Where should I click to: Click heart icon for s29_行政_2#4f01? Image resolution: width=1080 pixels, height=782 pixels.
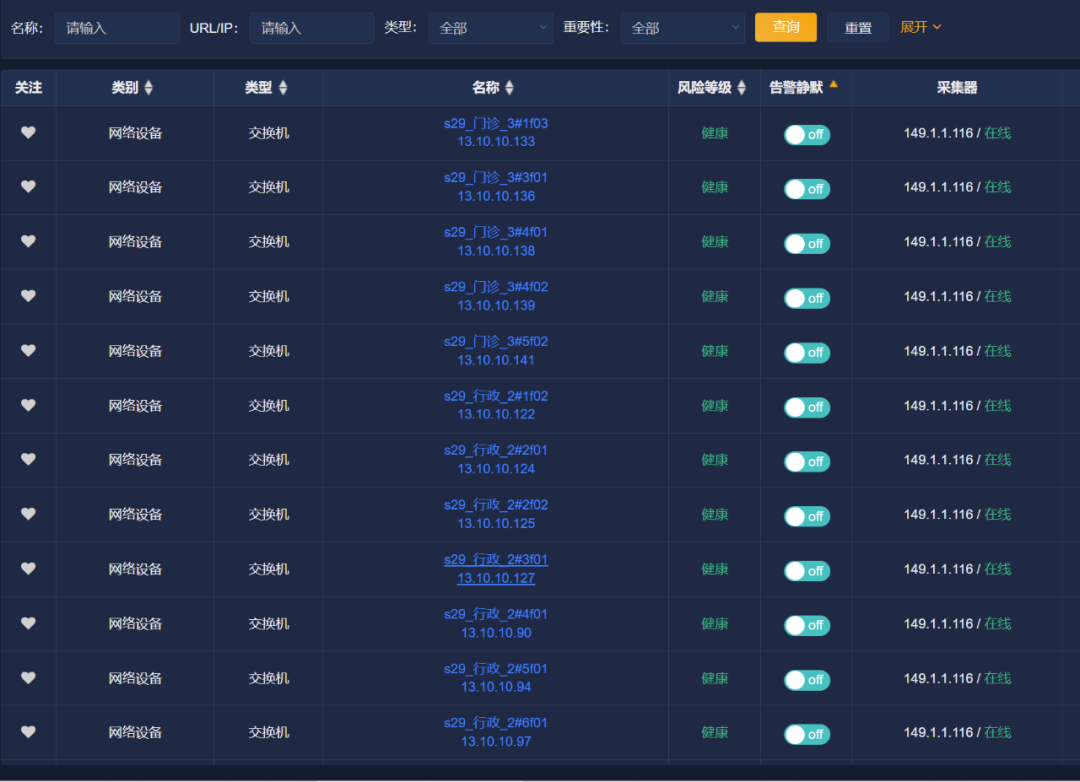tap(28, 623)
